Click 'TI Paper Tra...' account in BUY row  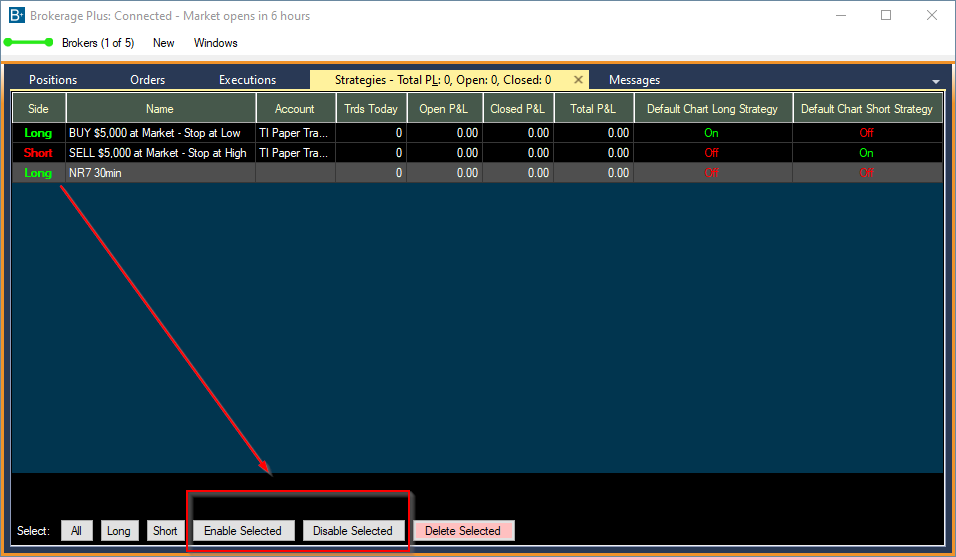[x=295, y=133]
